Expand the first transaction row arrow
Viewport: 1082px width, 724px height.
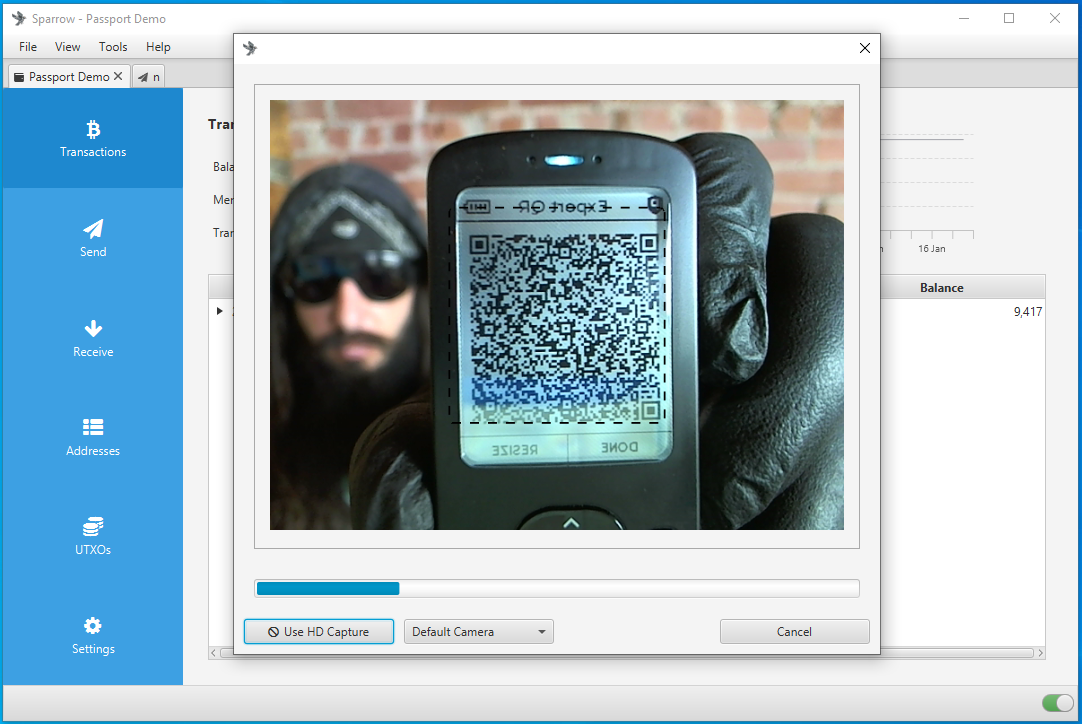[x=219, y=311]
